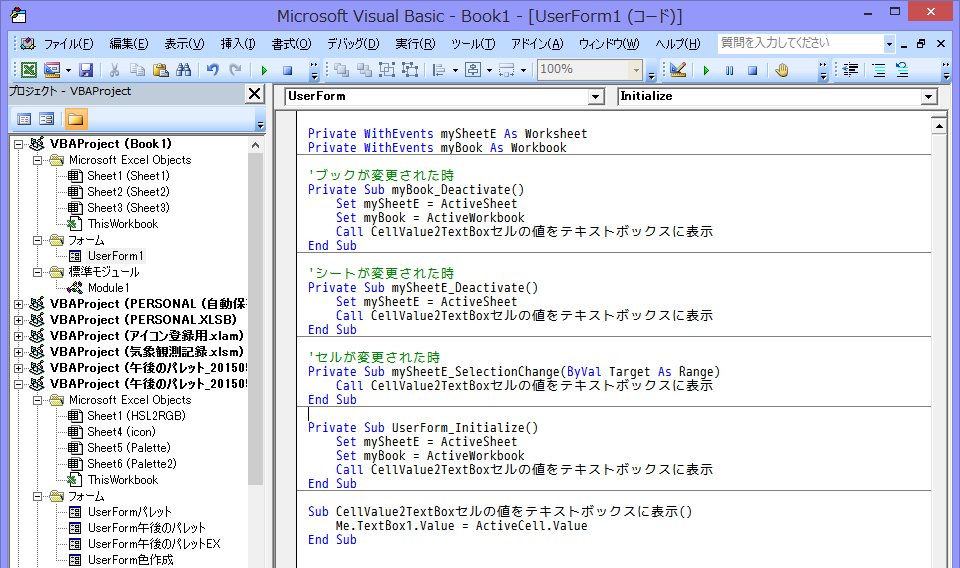This screenshot has height=568, width=960.
Task: Click project tree scroll up arrow
Action: coord(255,145)
